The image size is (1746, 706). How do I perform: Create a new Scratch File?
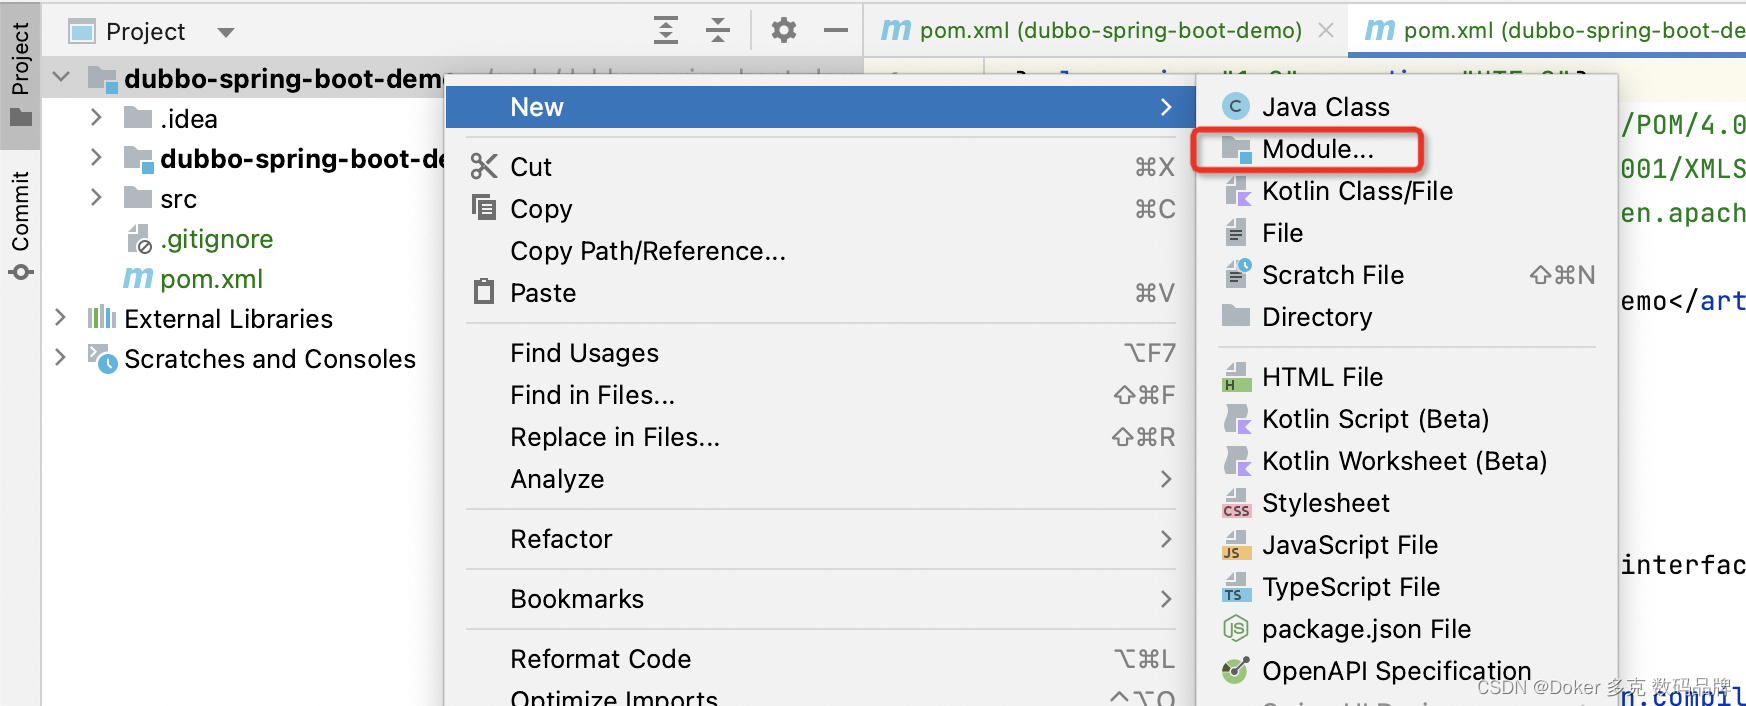click(x=1334, y=274)
